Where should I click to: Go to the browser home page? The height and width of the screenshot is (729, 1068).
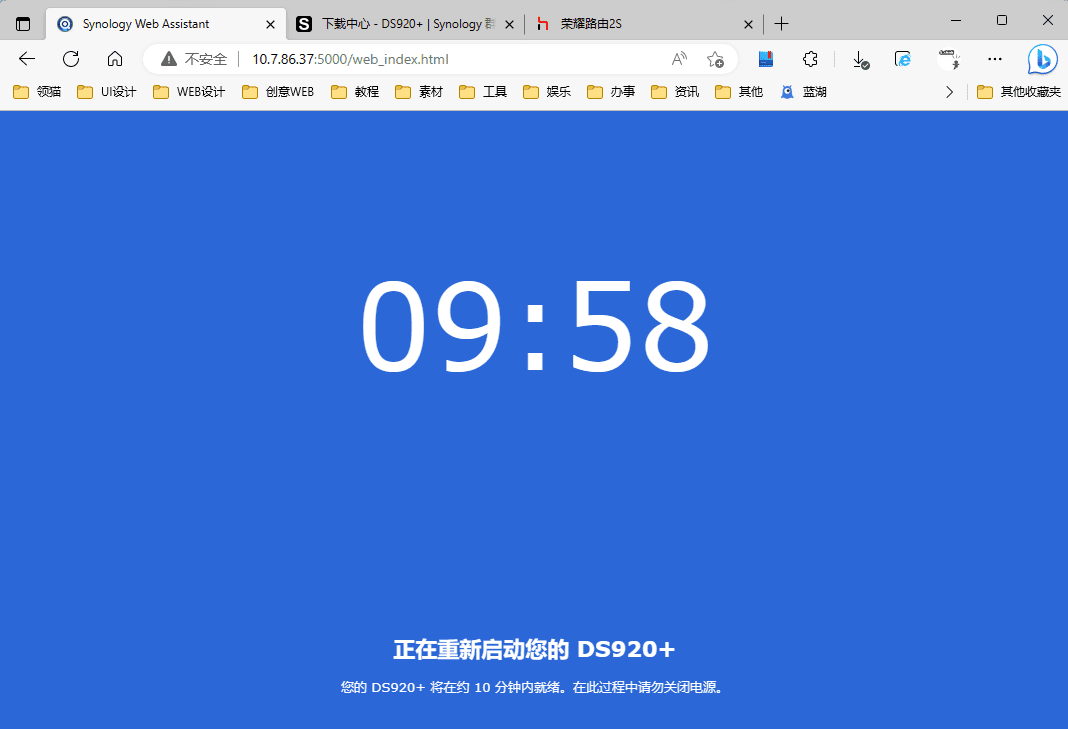pyautogui.click(x=115, y=59)
